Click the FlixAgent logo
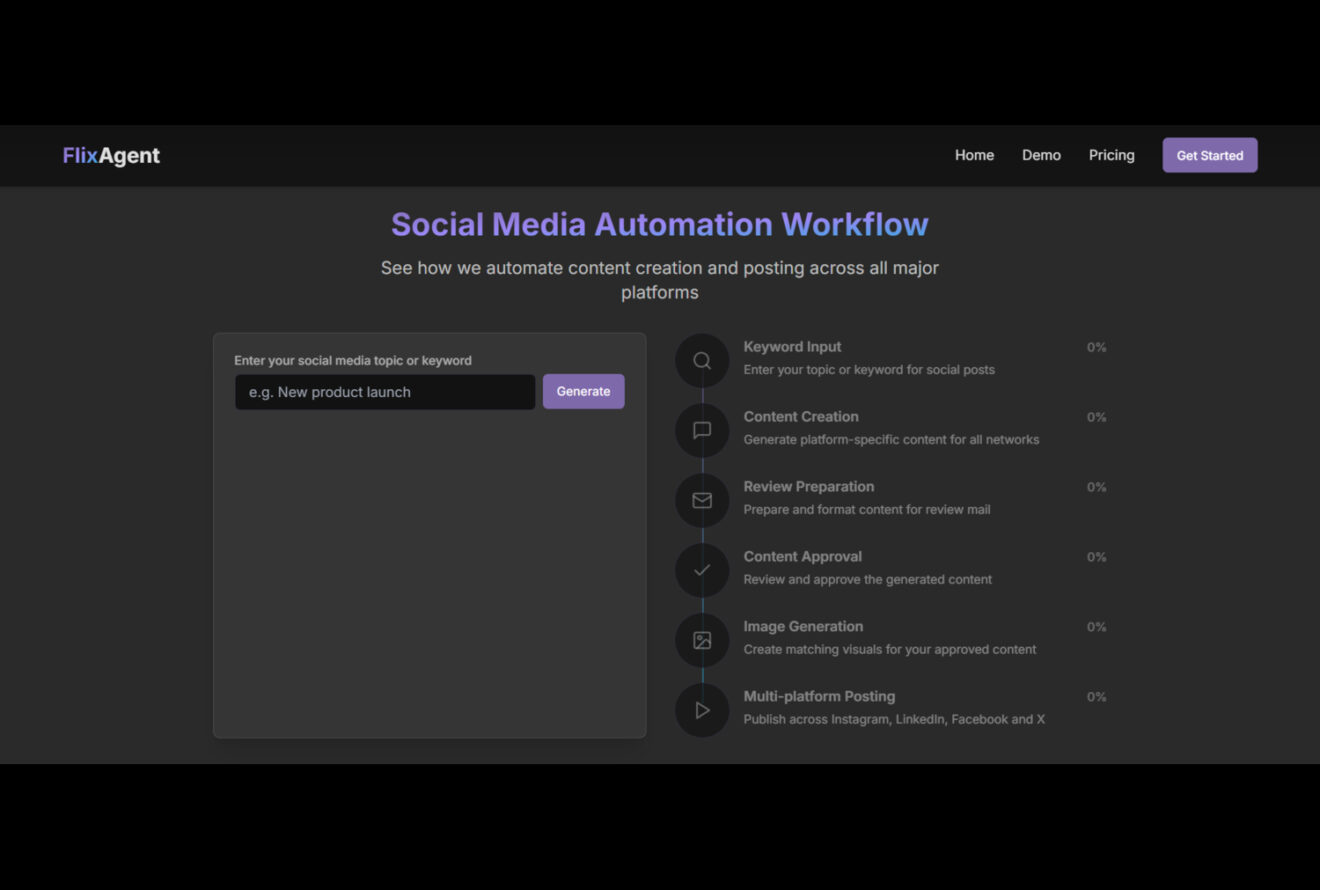1320x890 pixels. (111, 155)
